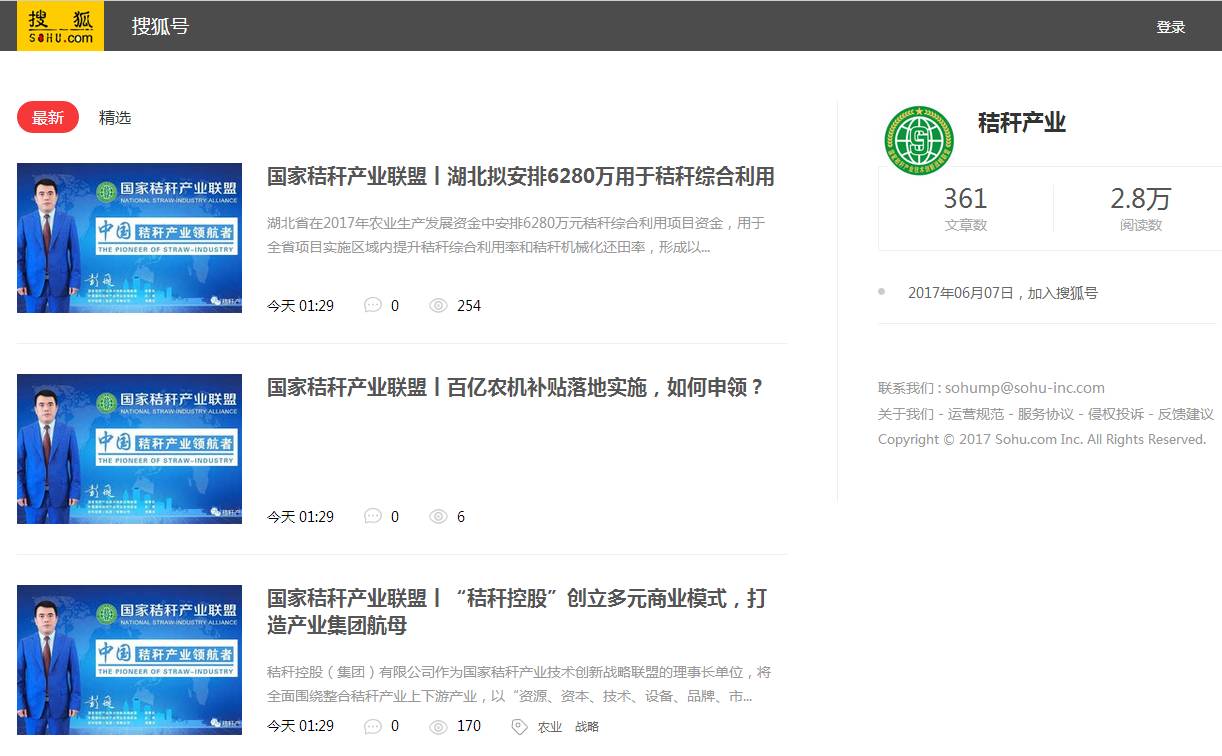Select the 361 文章数 statistic
Viewport: 1222px width, 756px height.
click(965, 208)
